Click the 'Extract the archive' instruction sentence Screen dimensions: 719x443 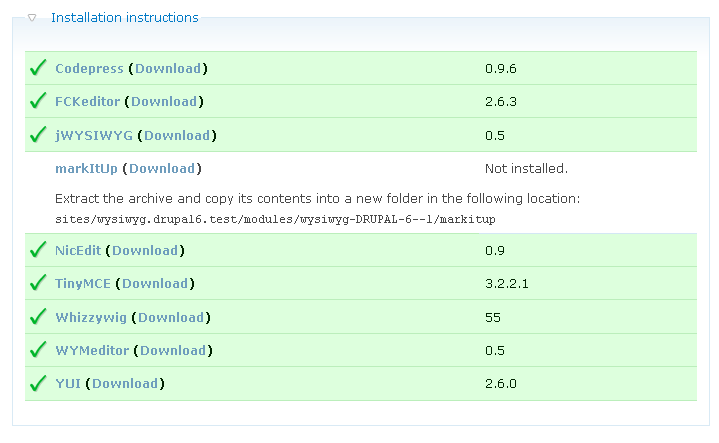tap(317, 199)
